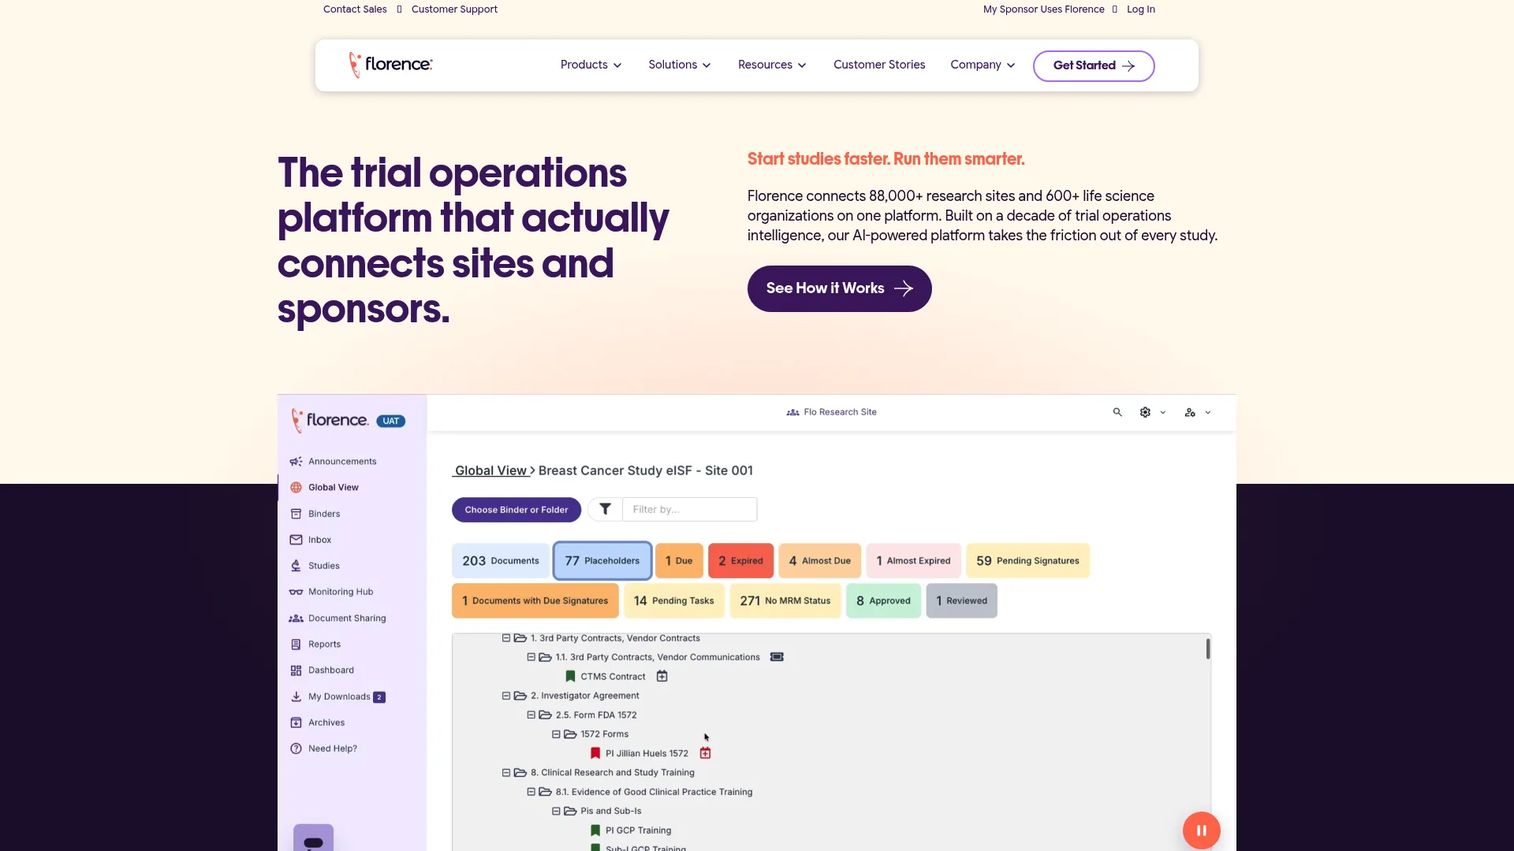Viewport: 1514px width, 851px height.
Task: Collapse the Pis and Sub-Is folder
Action: pos(556,811)
